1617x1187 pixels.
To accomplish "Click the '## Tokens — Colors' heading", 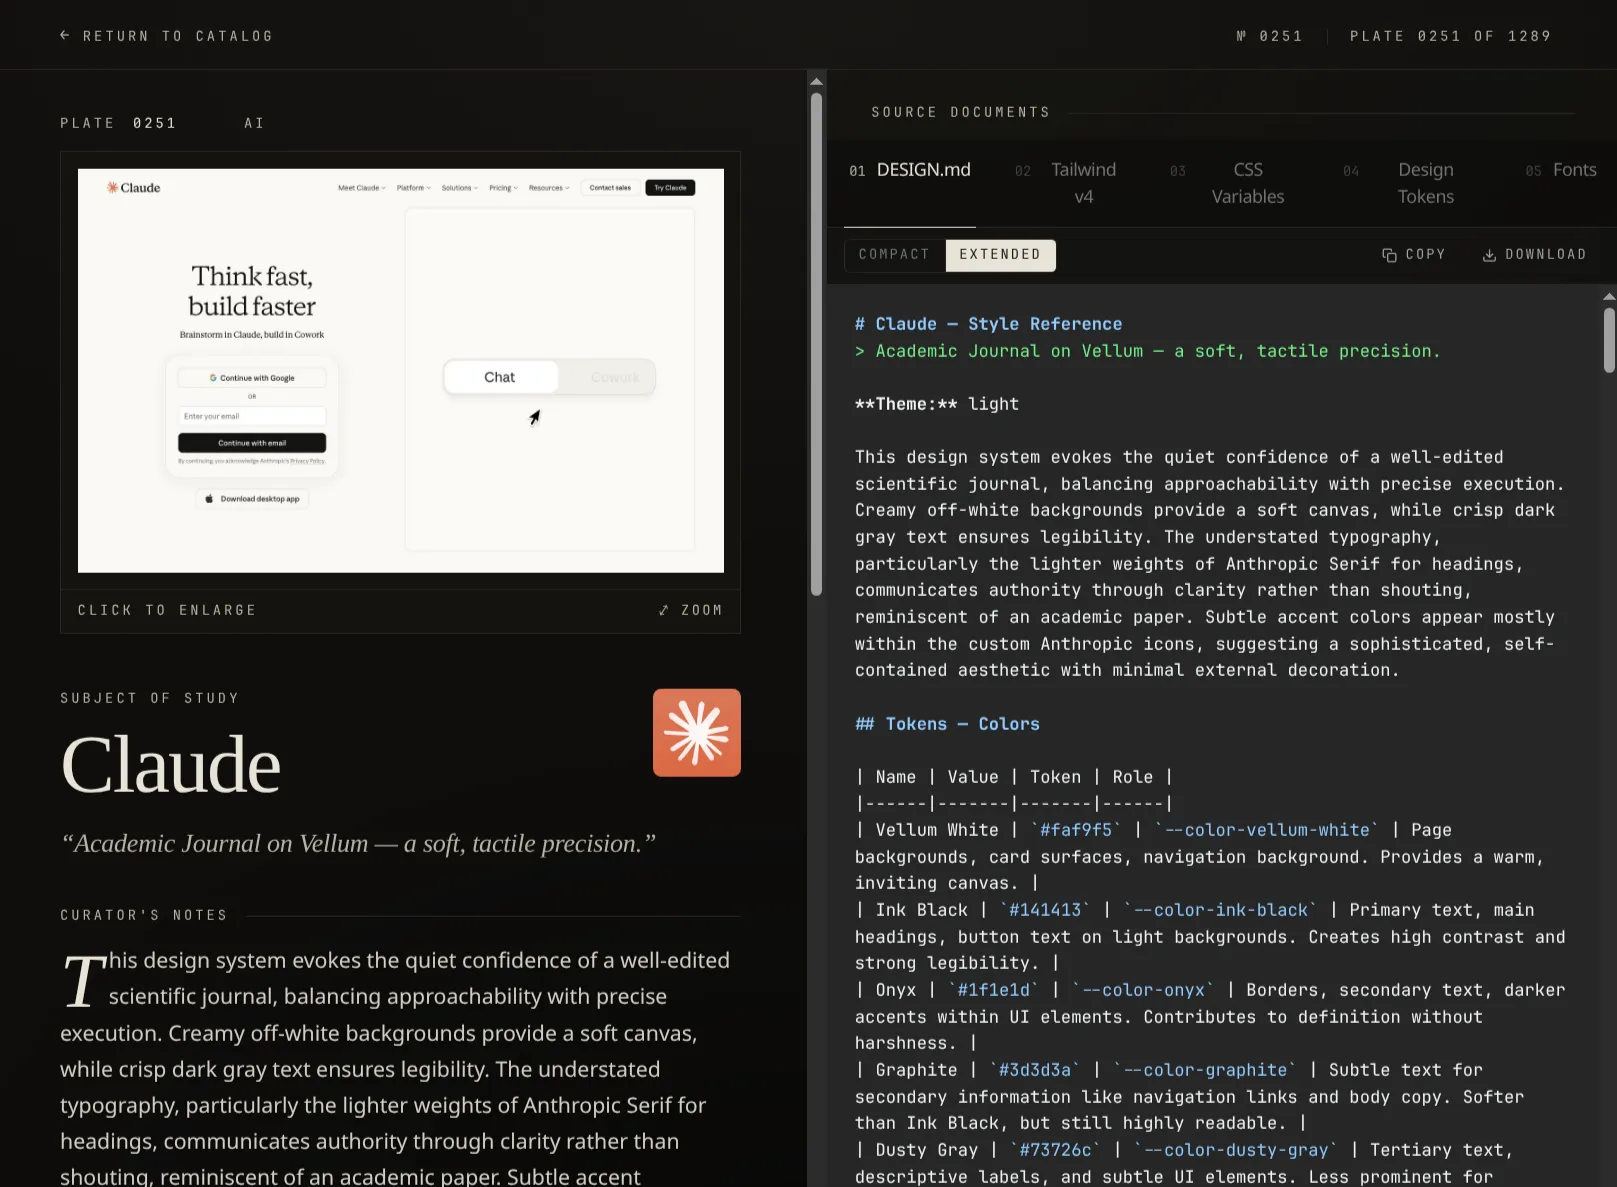I will point(947,724).
